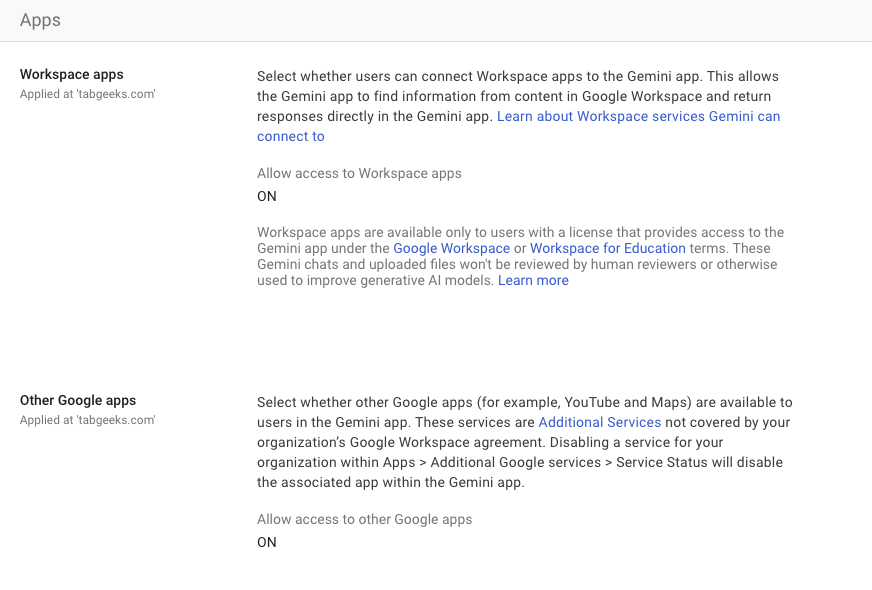Select the Other Google apps setting title
872x590 pixels.
[x=78, y=400]
